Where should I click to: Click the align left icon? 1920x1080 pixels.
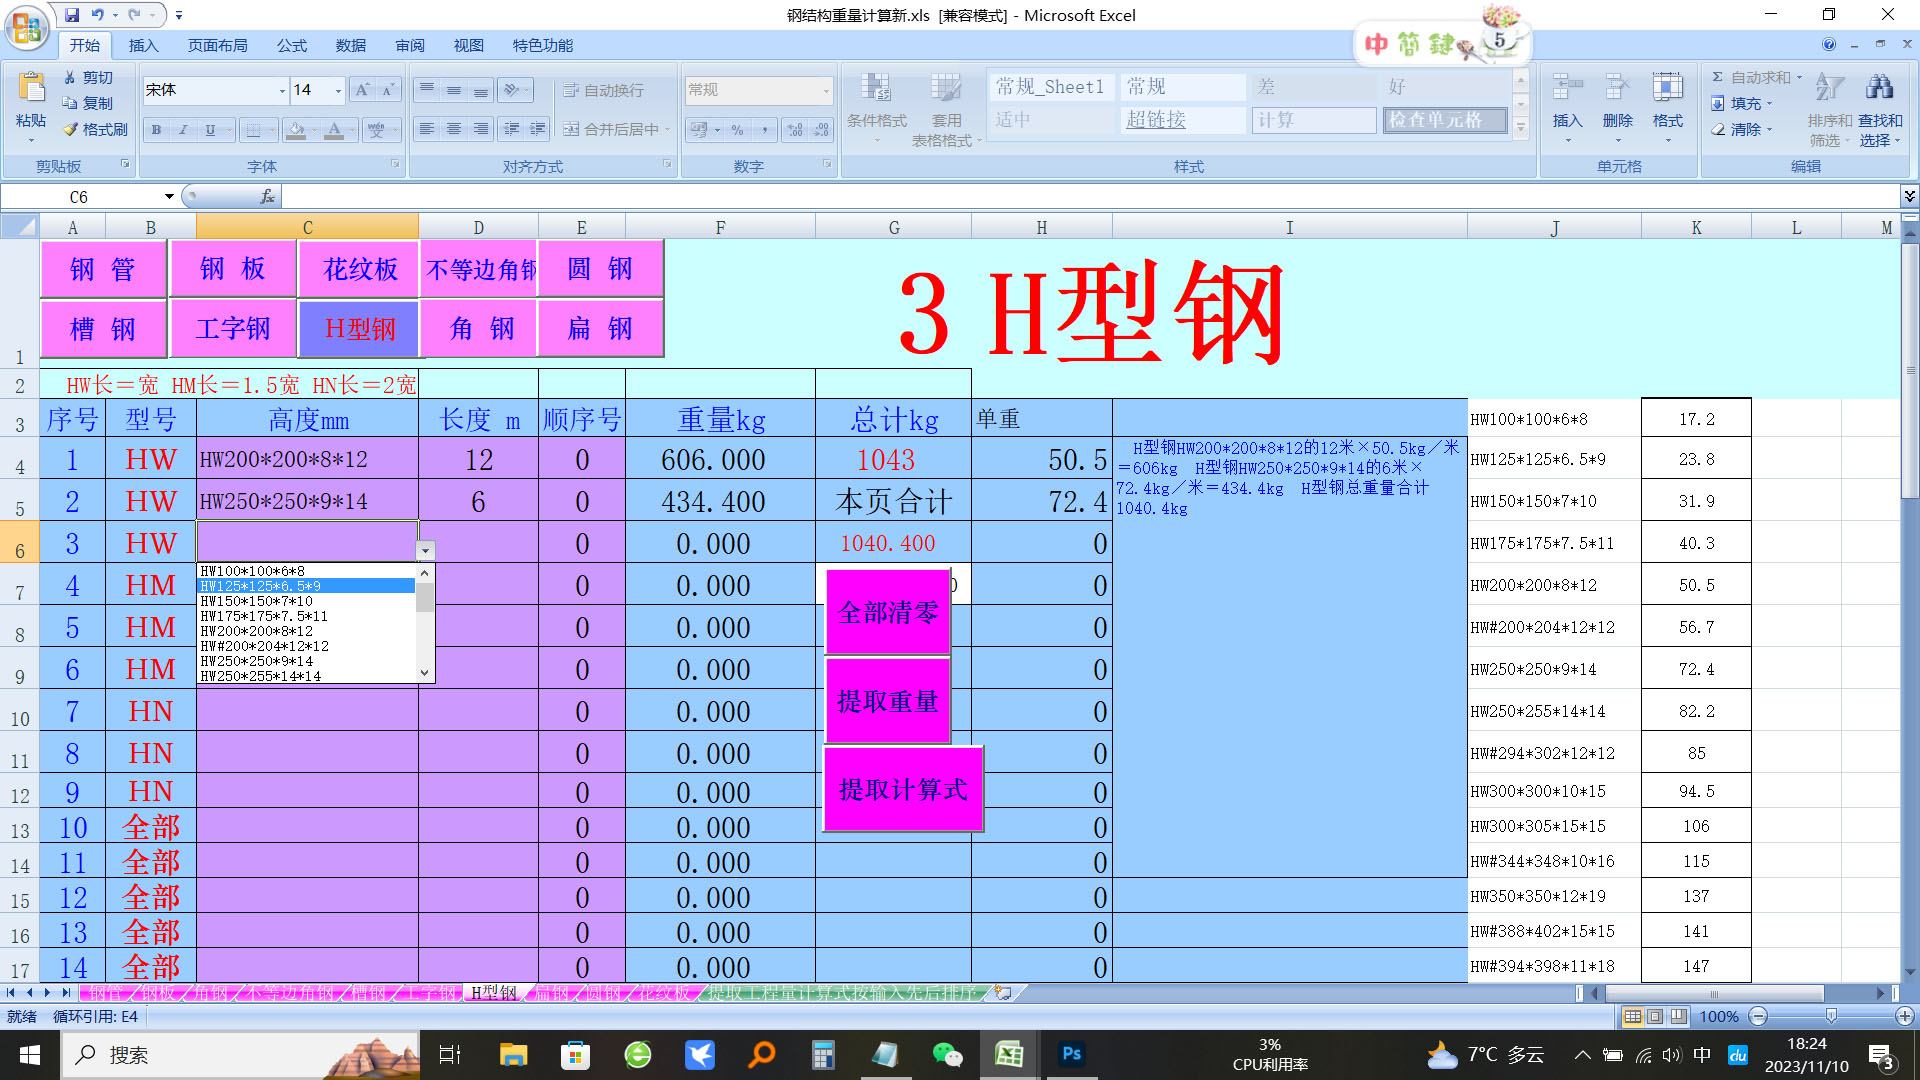pyautogui.click(x=427, y=129)
